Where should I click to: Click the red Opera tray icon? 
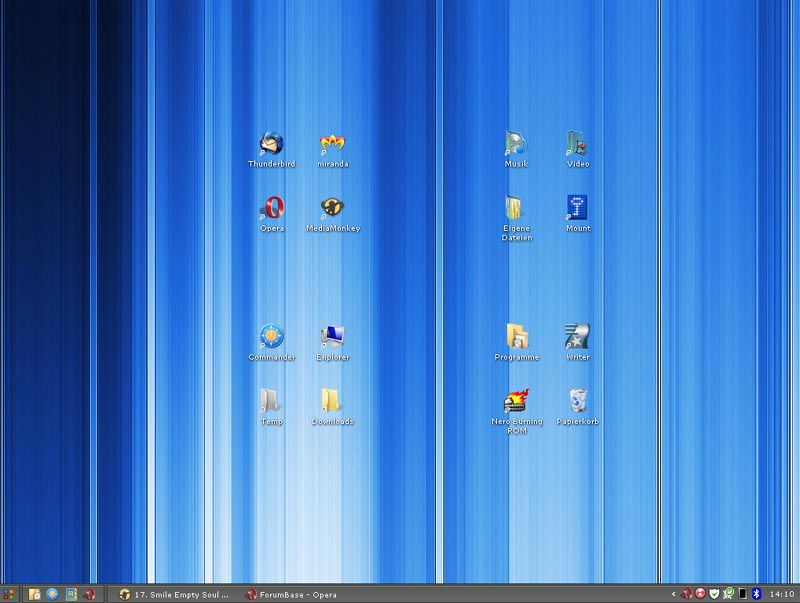click(x=687, y=593)
